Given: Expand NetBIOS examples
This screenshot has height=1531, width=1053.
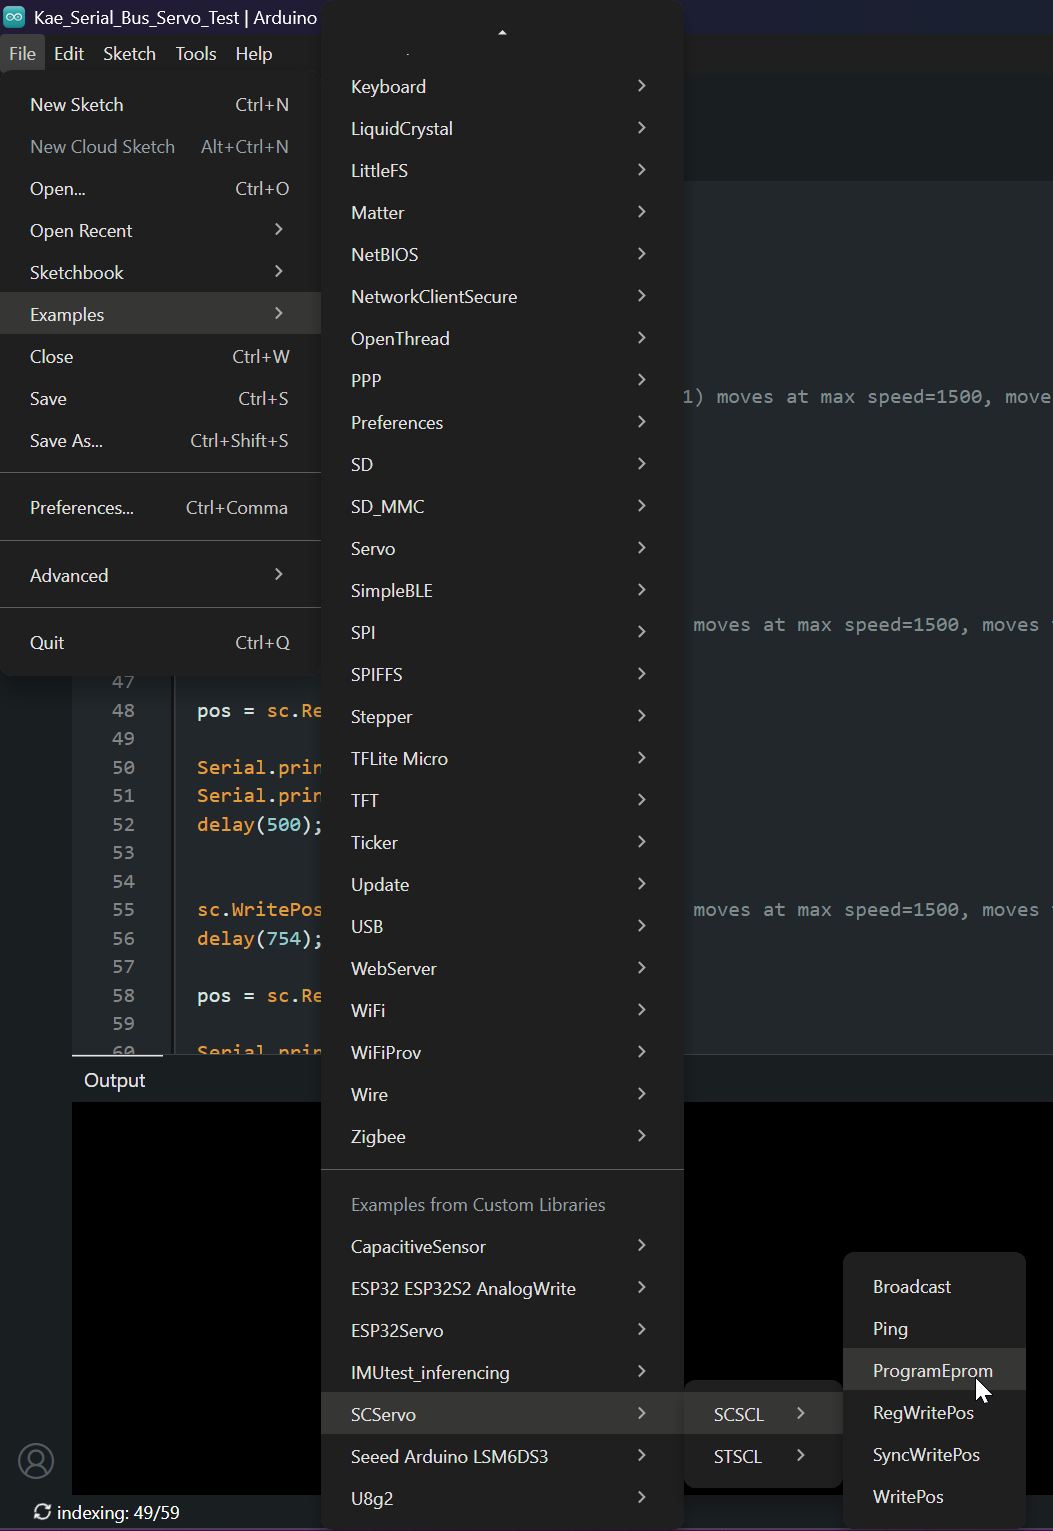Looking at the screenshot, I should pos(502,255).
